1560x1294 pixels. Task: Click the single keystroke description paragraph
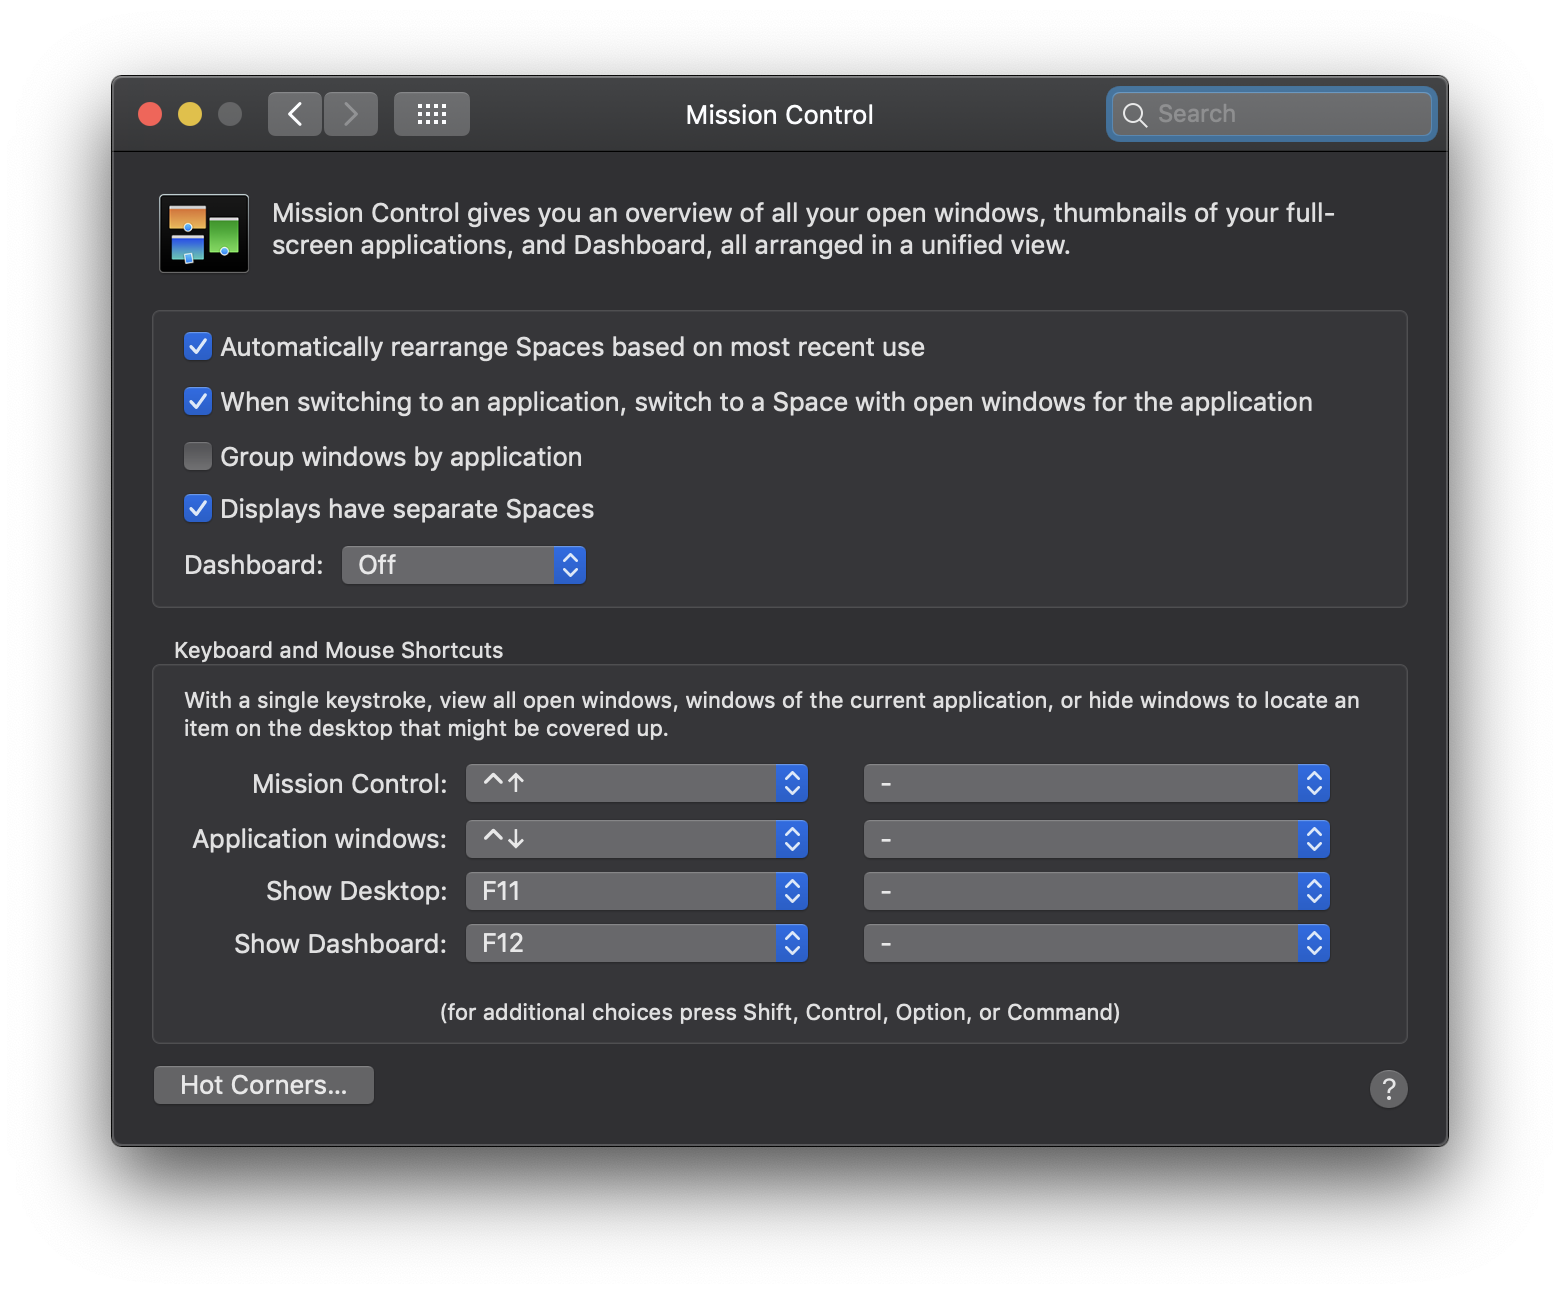[772, 714]
